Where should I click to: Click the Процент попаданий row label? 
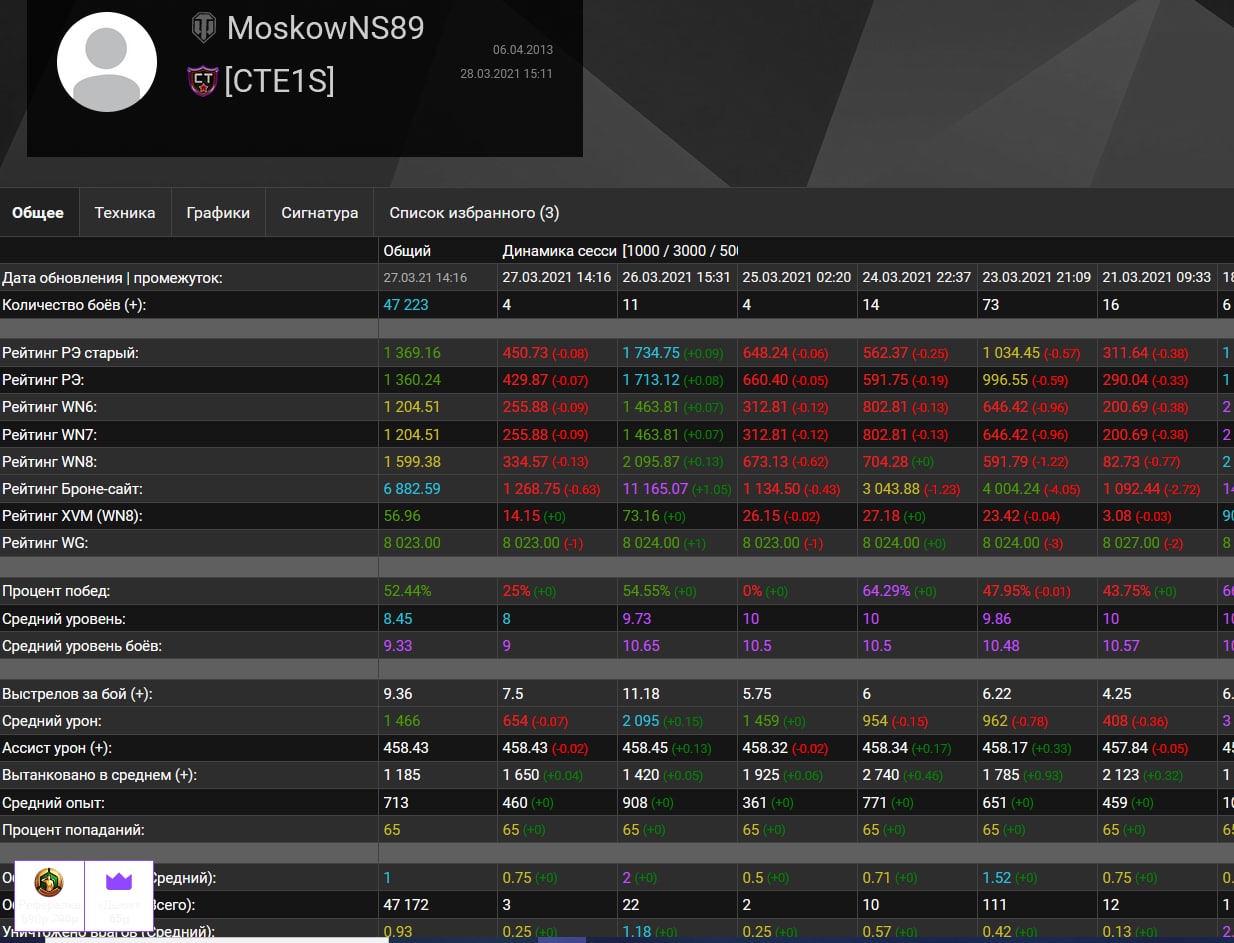pos(73,830)
